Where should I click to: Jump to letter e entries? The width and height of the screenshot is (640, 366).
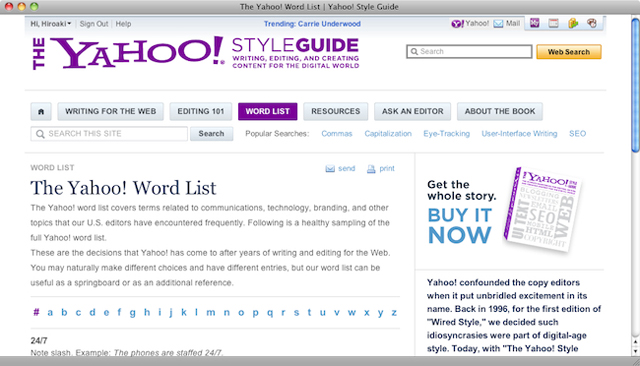tap(106, 313)
